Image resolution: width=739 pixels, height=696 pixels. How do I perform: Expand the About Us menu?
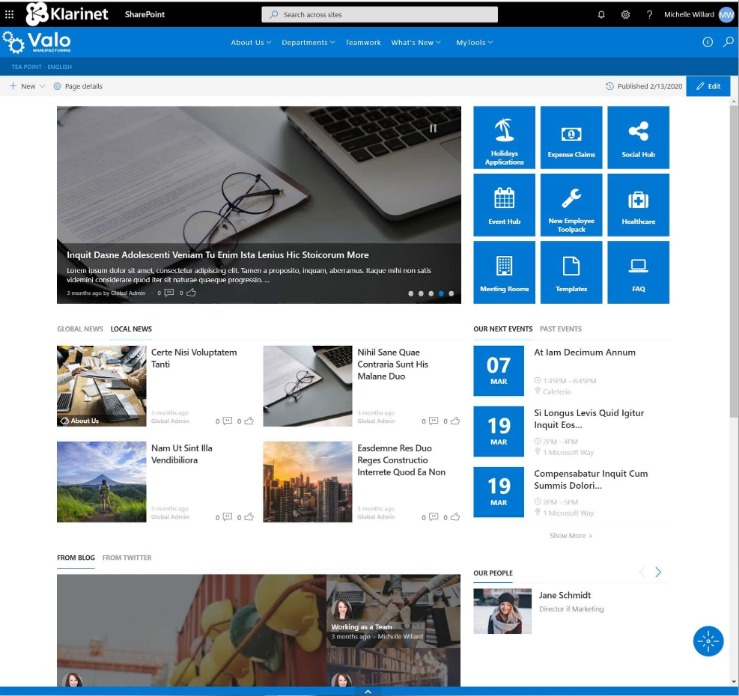click(250, 43)
